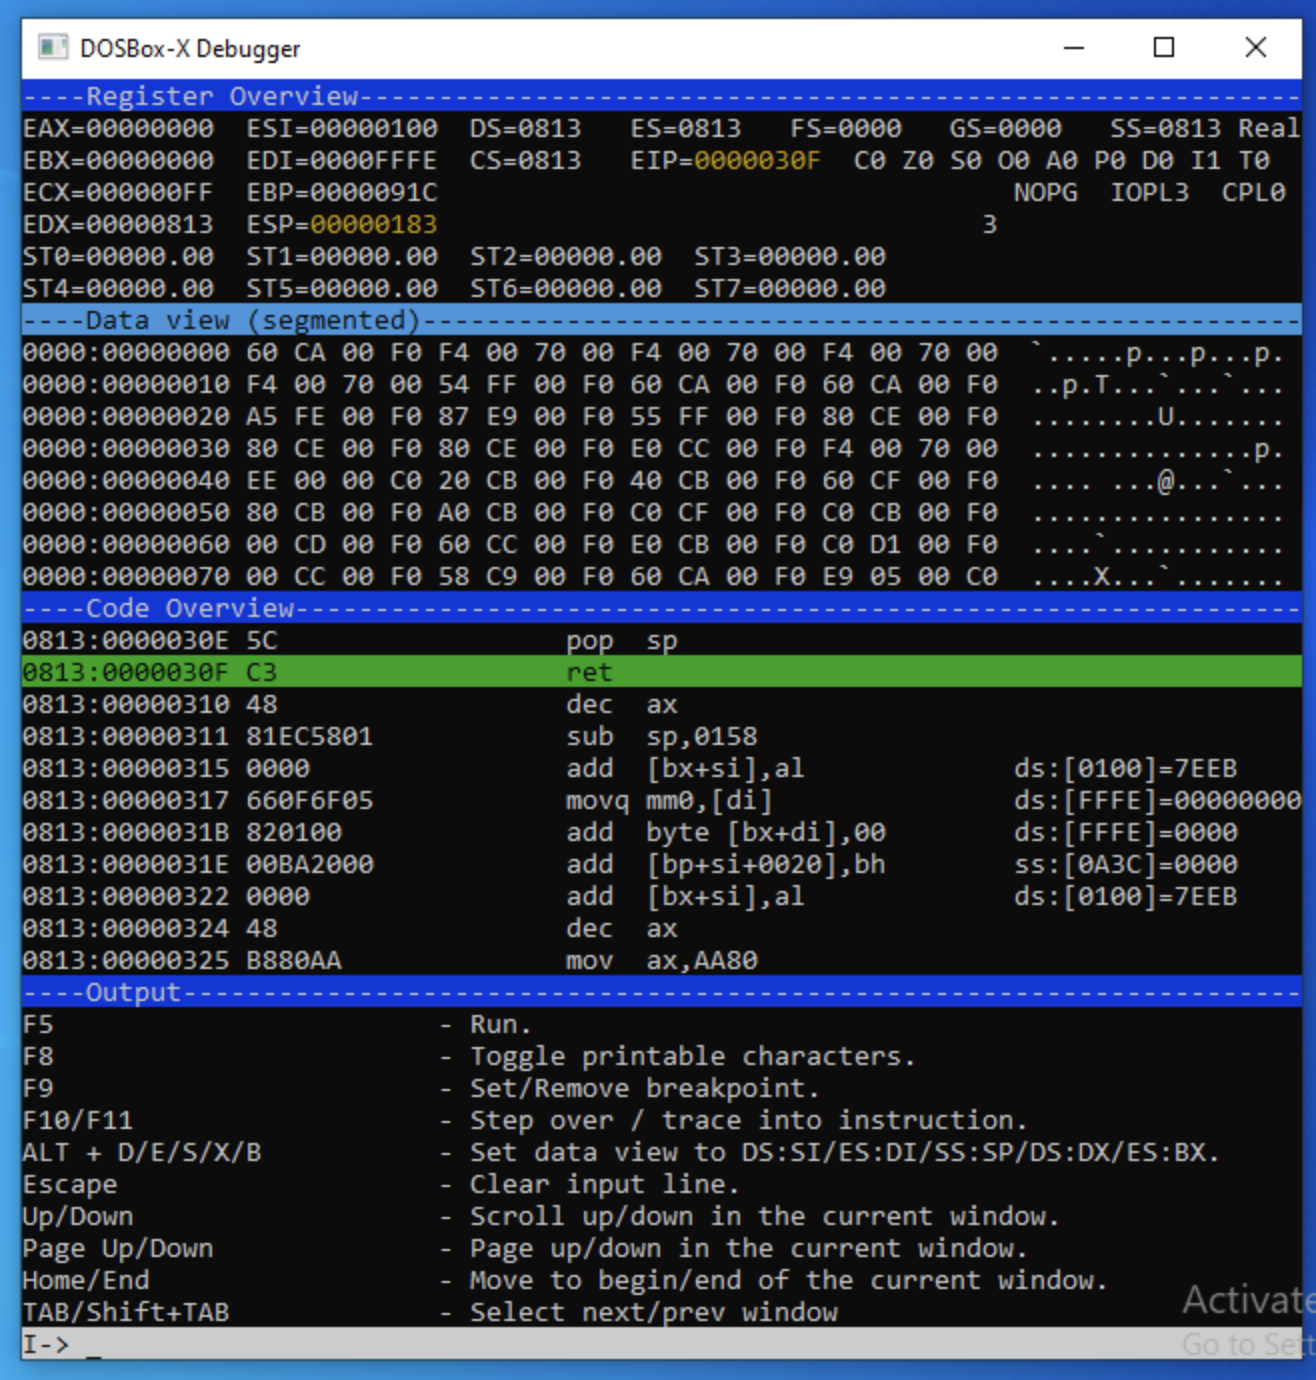
Task: Select the sub sp,0158 instruction
Action: [661, 736]
